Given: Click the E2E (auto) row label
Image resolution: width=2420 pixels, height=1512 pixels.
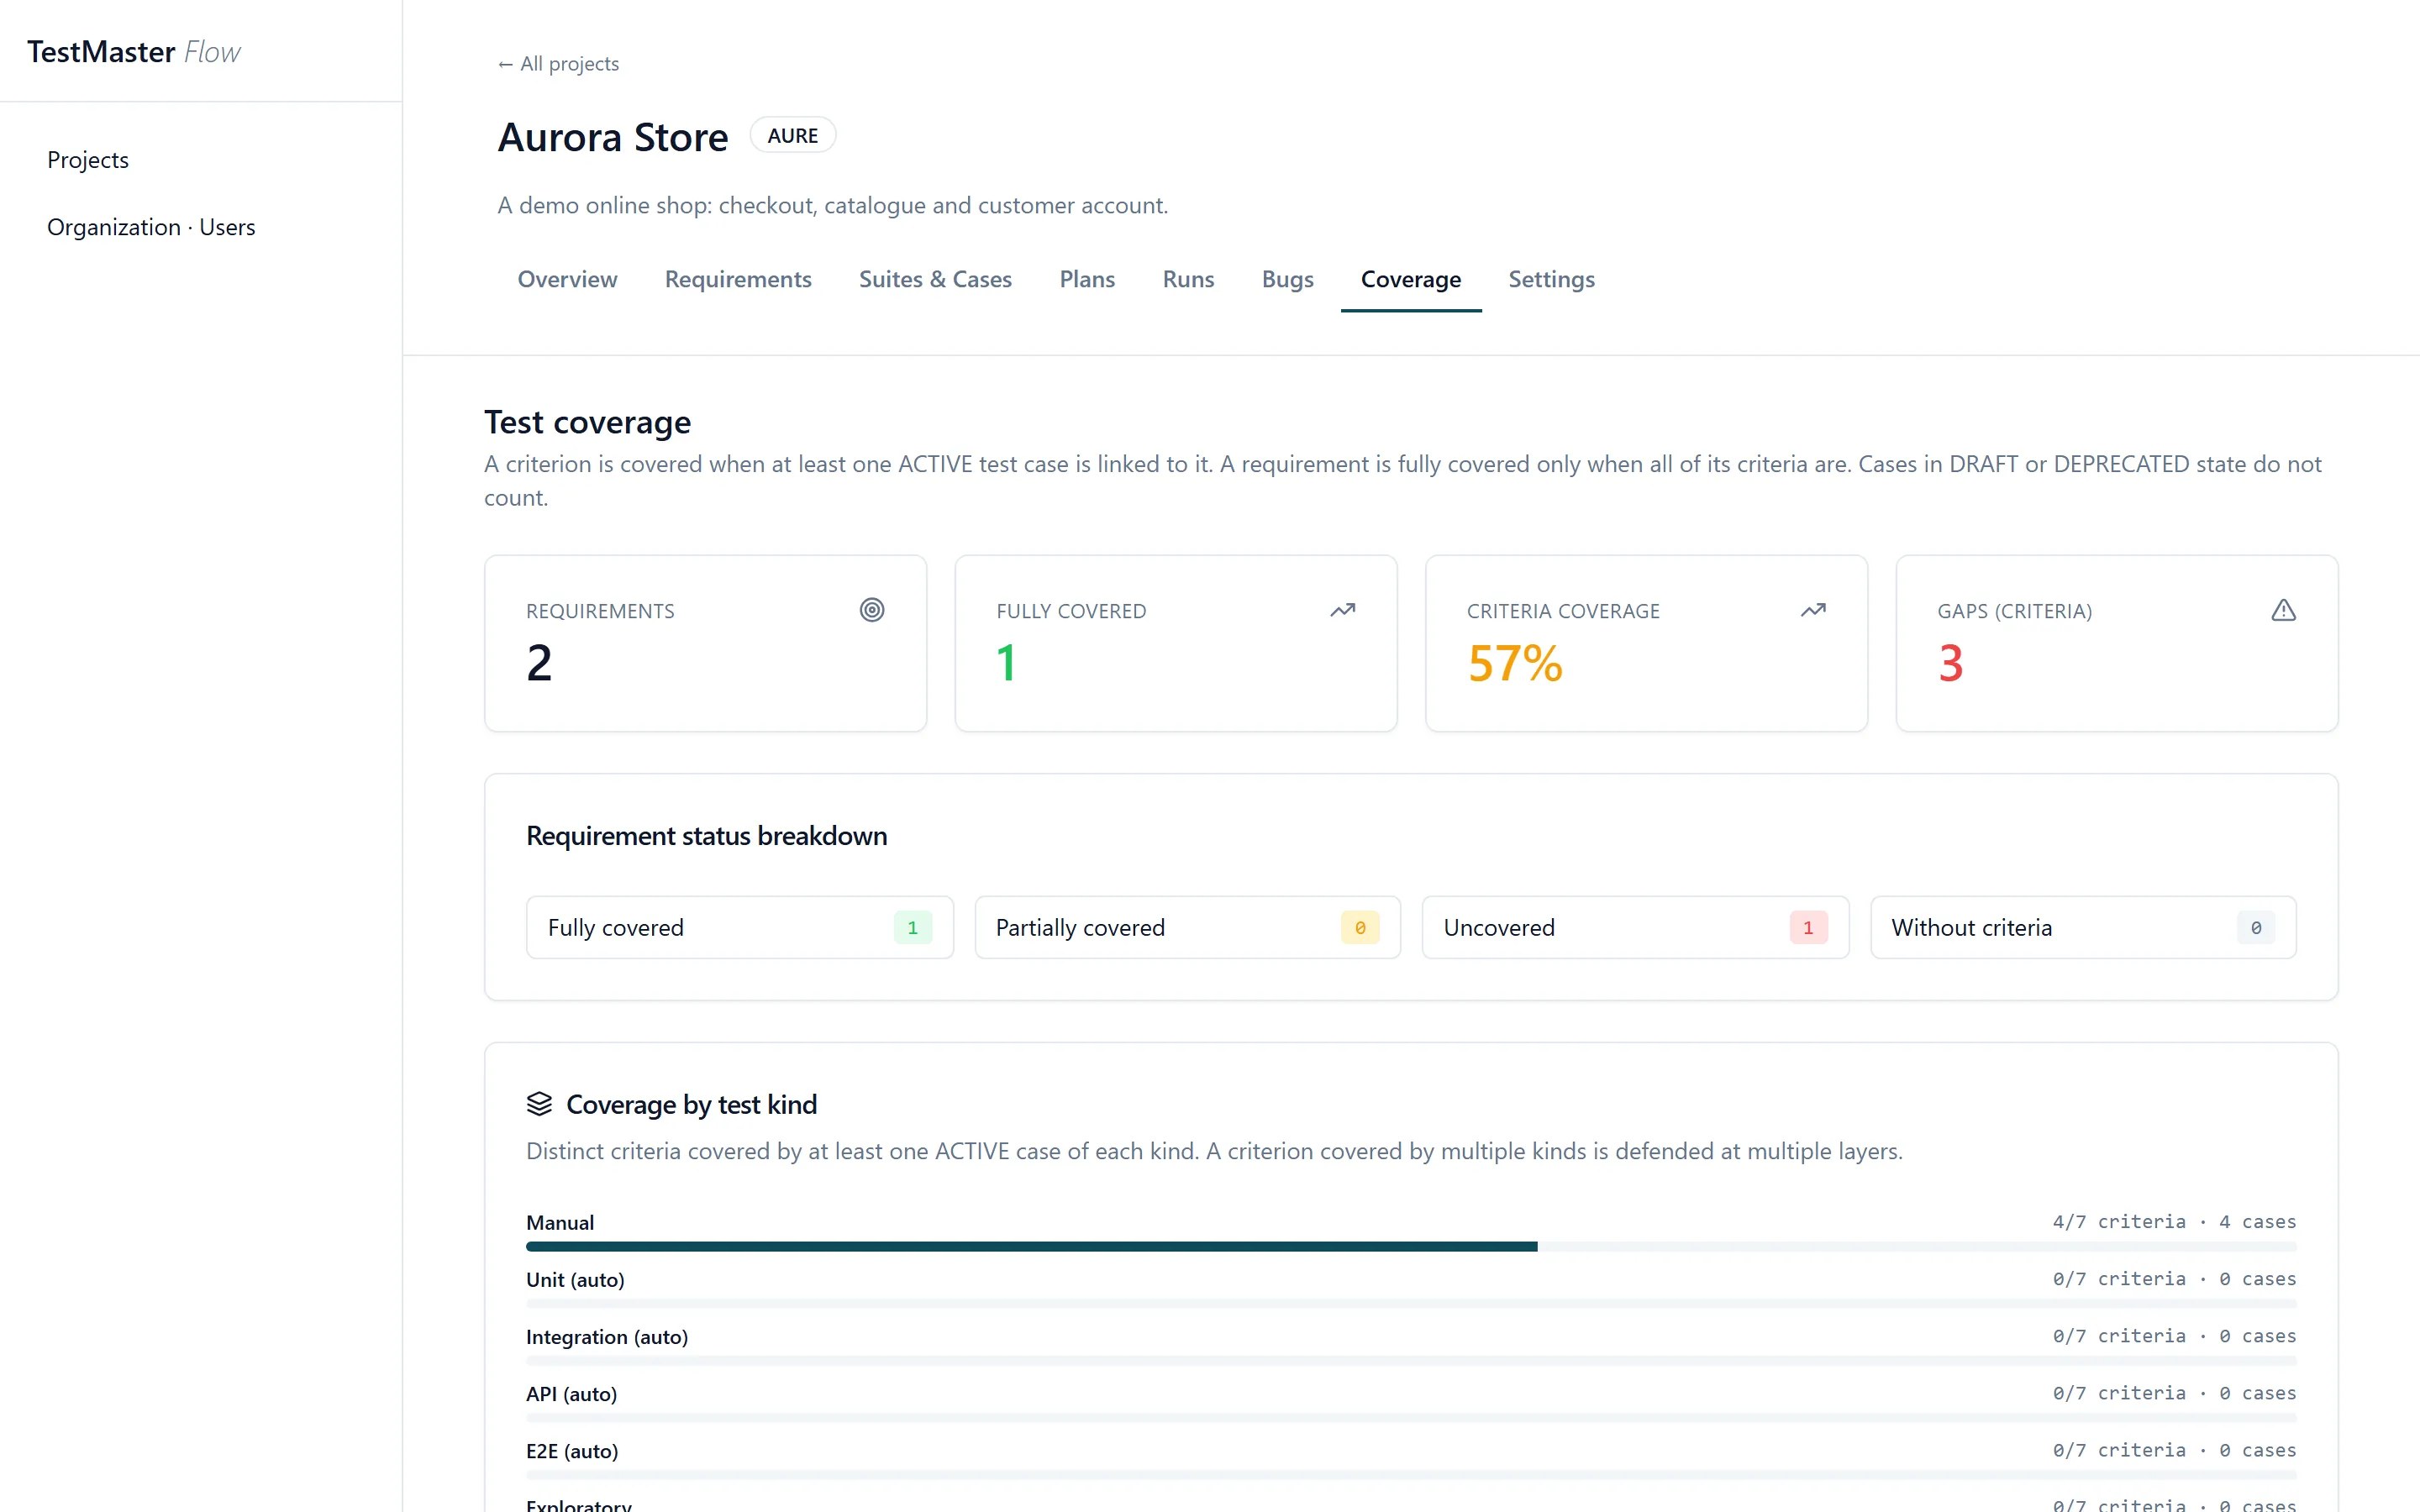Looking at the screenshot, I should (572, 1451).
